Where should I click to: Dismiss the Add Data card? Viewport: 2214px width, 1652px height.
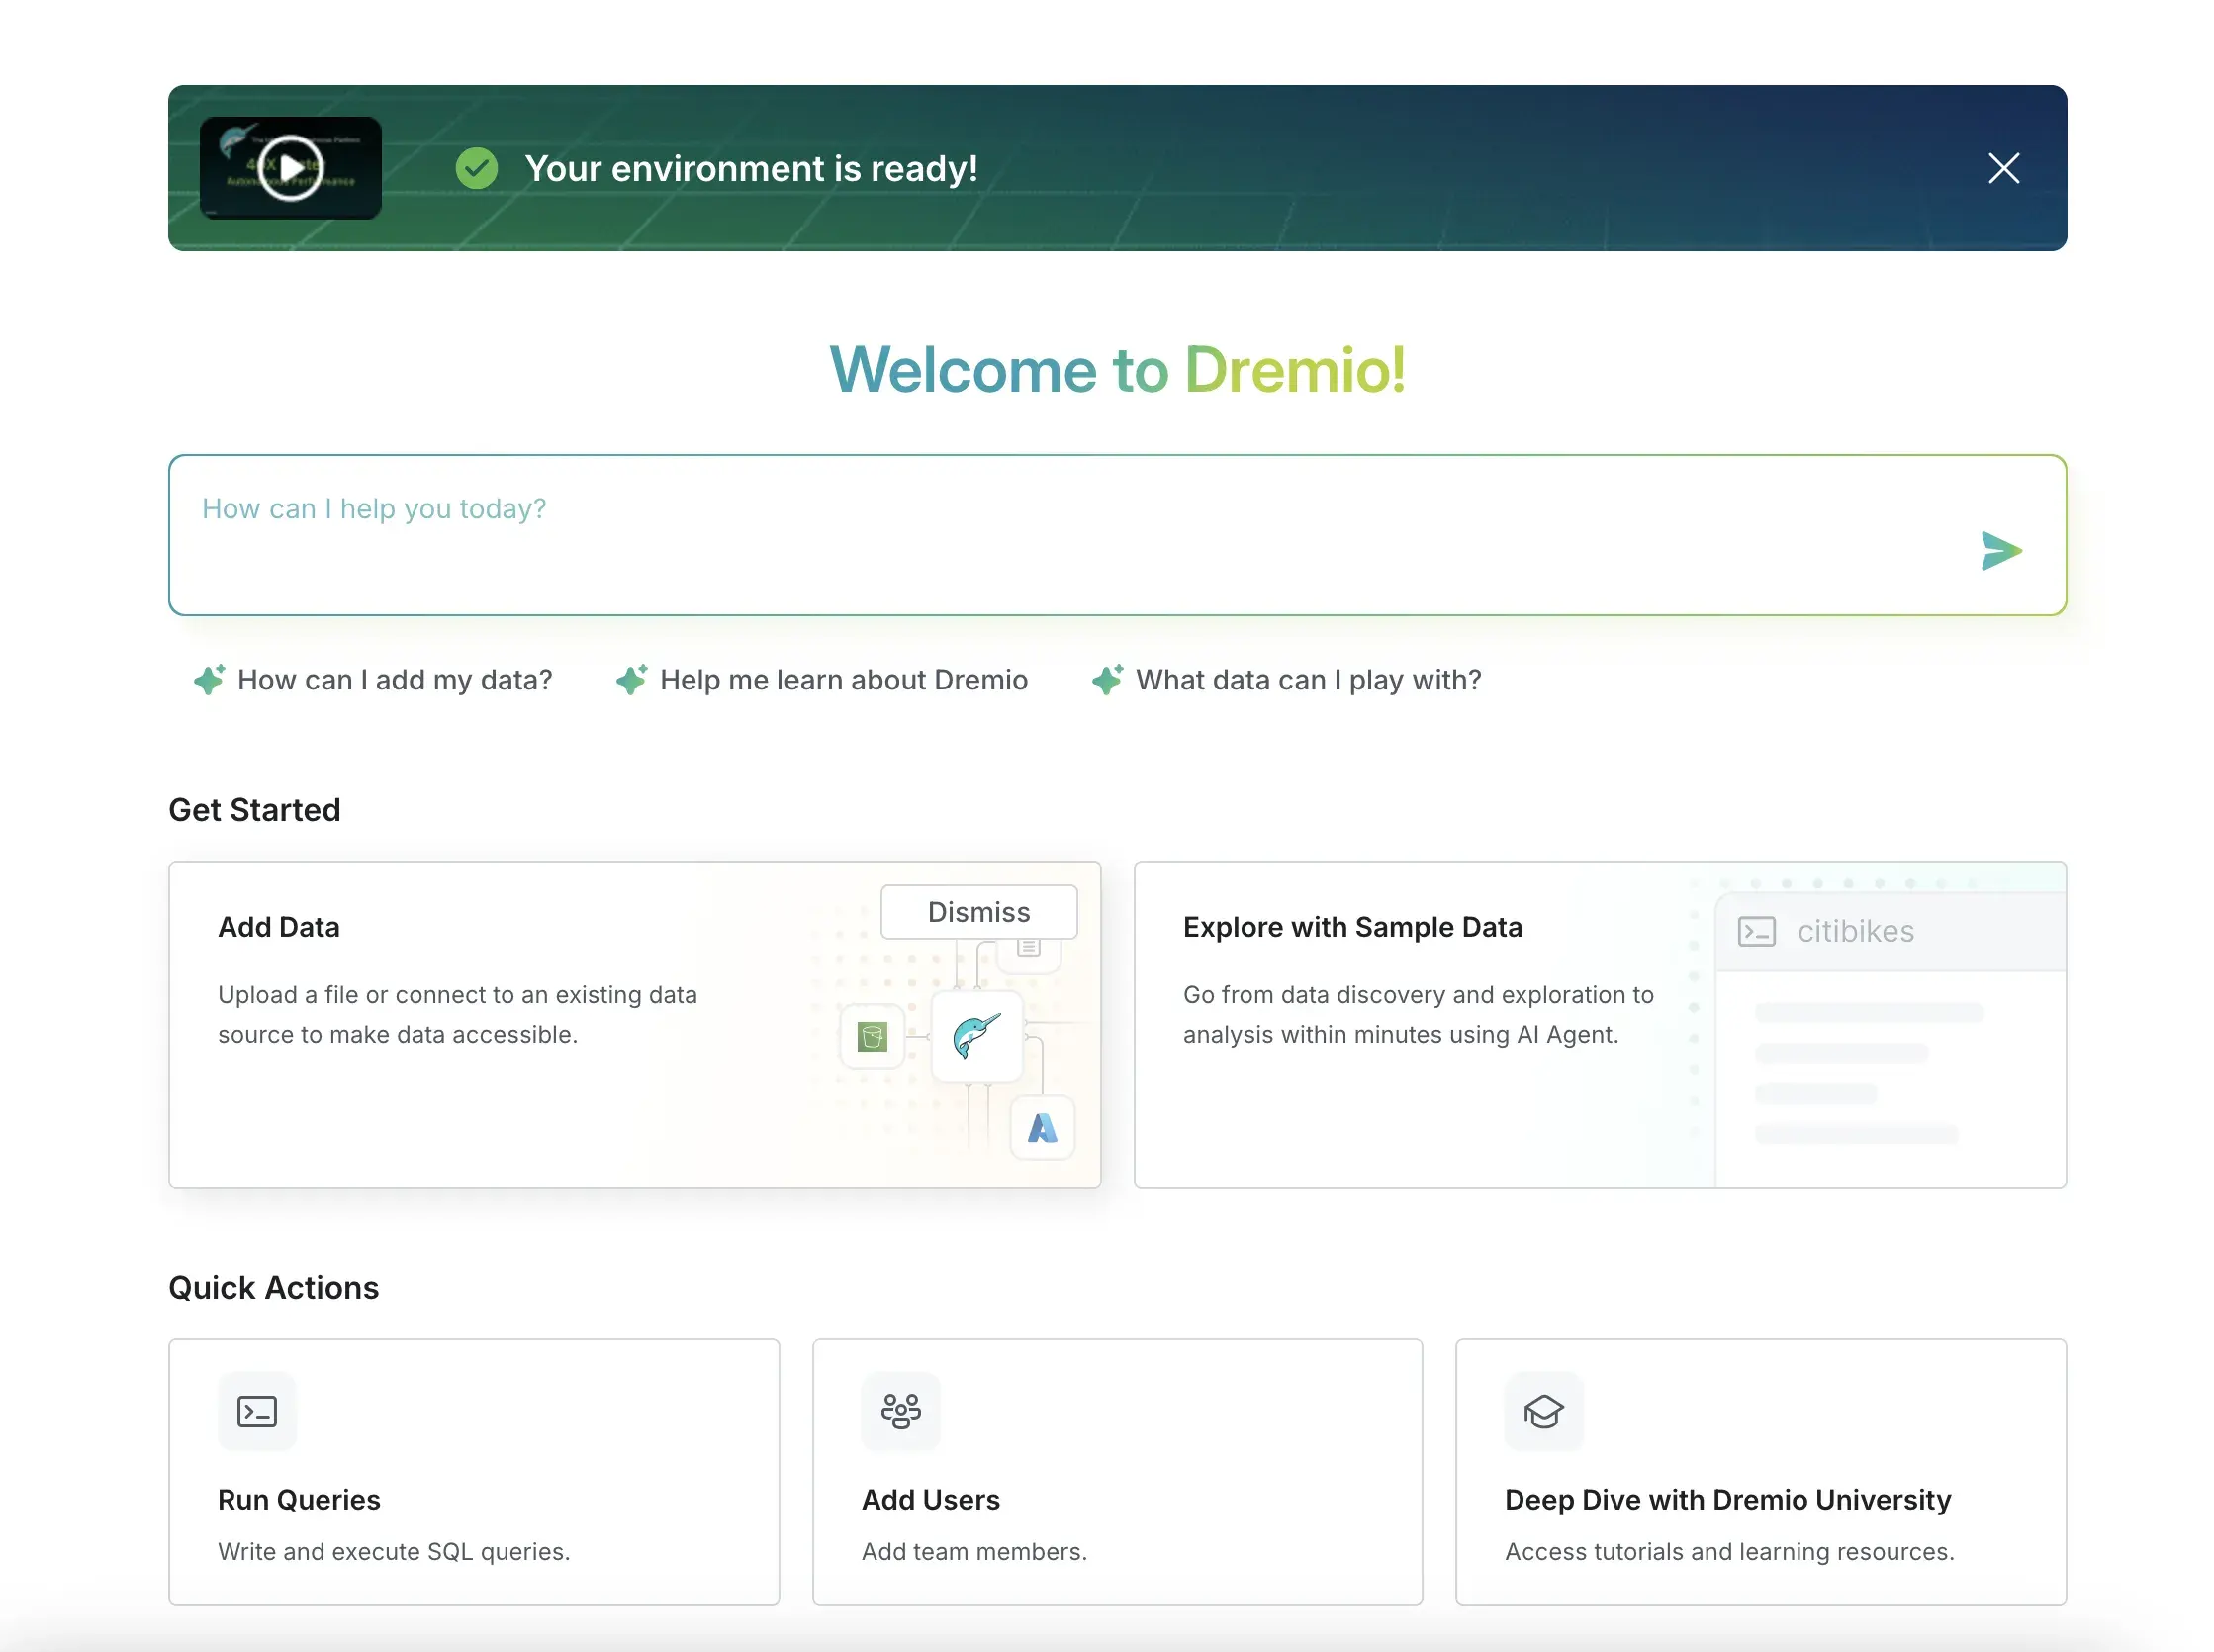978,912
